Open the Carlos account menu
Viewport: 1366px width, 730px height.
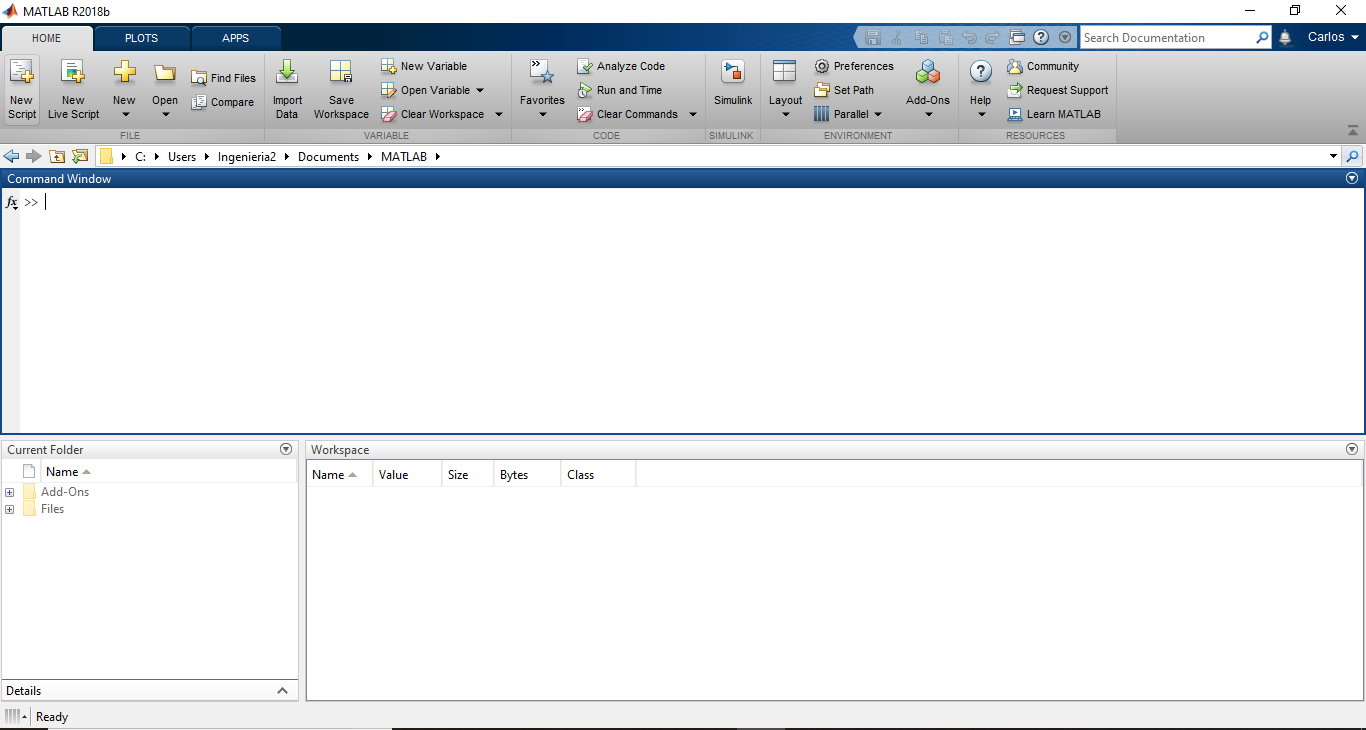click(1331, 37)
